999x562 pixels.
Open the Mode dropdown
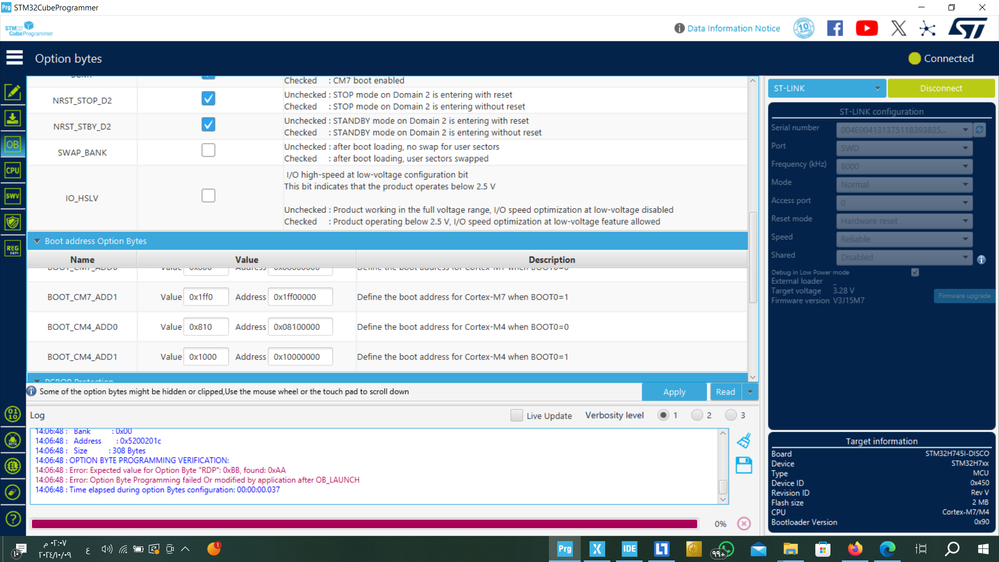(x=904, y=184)
